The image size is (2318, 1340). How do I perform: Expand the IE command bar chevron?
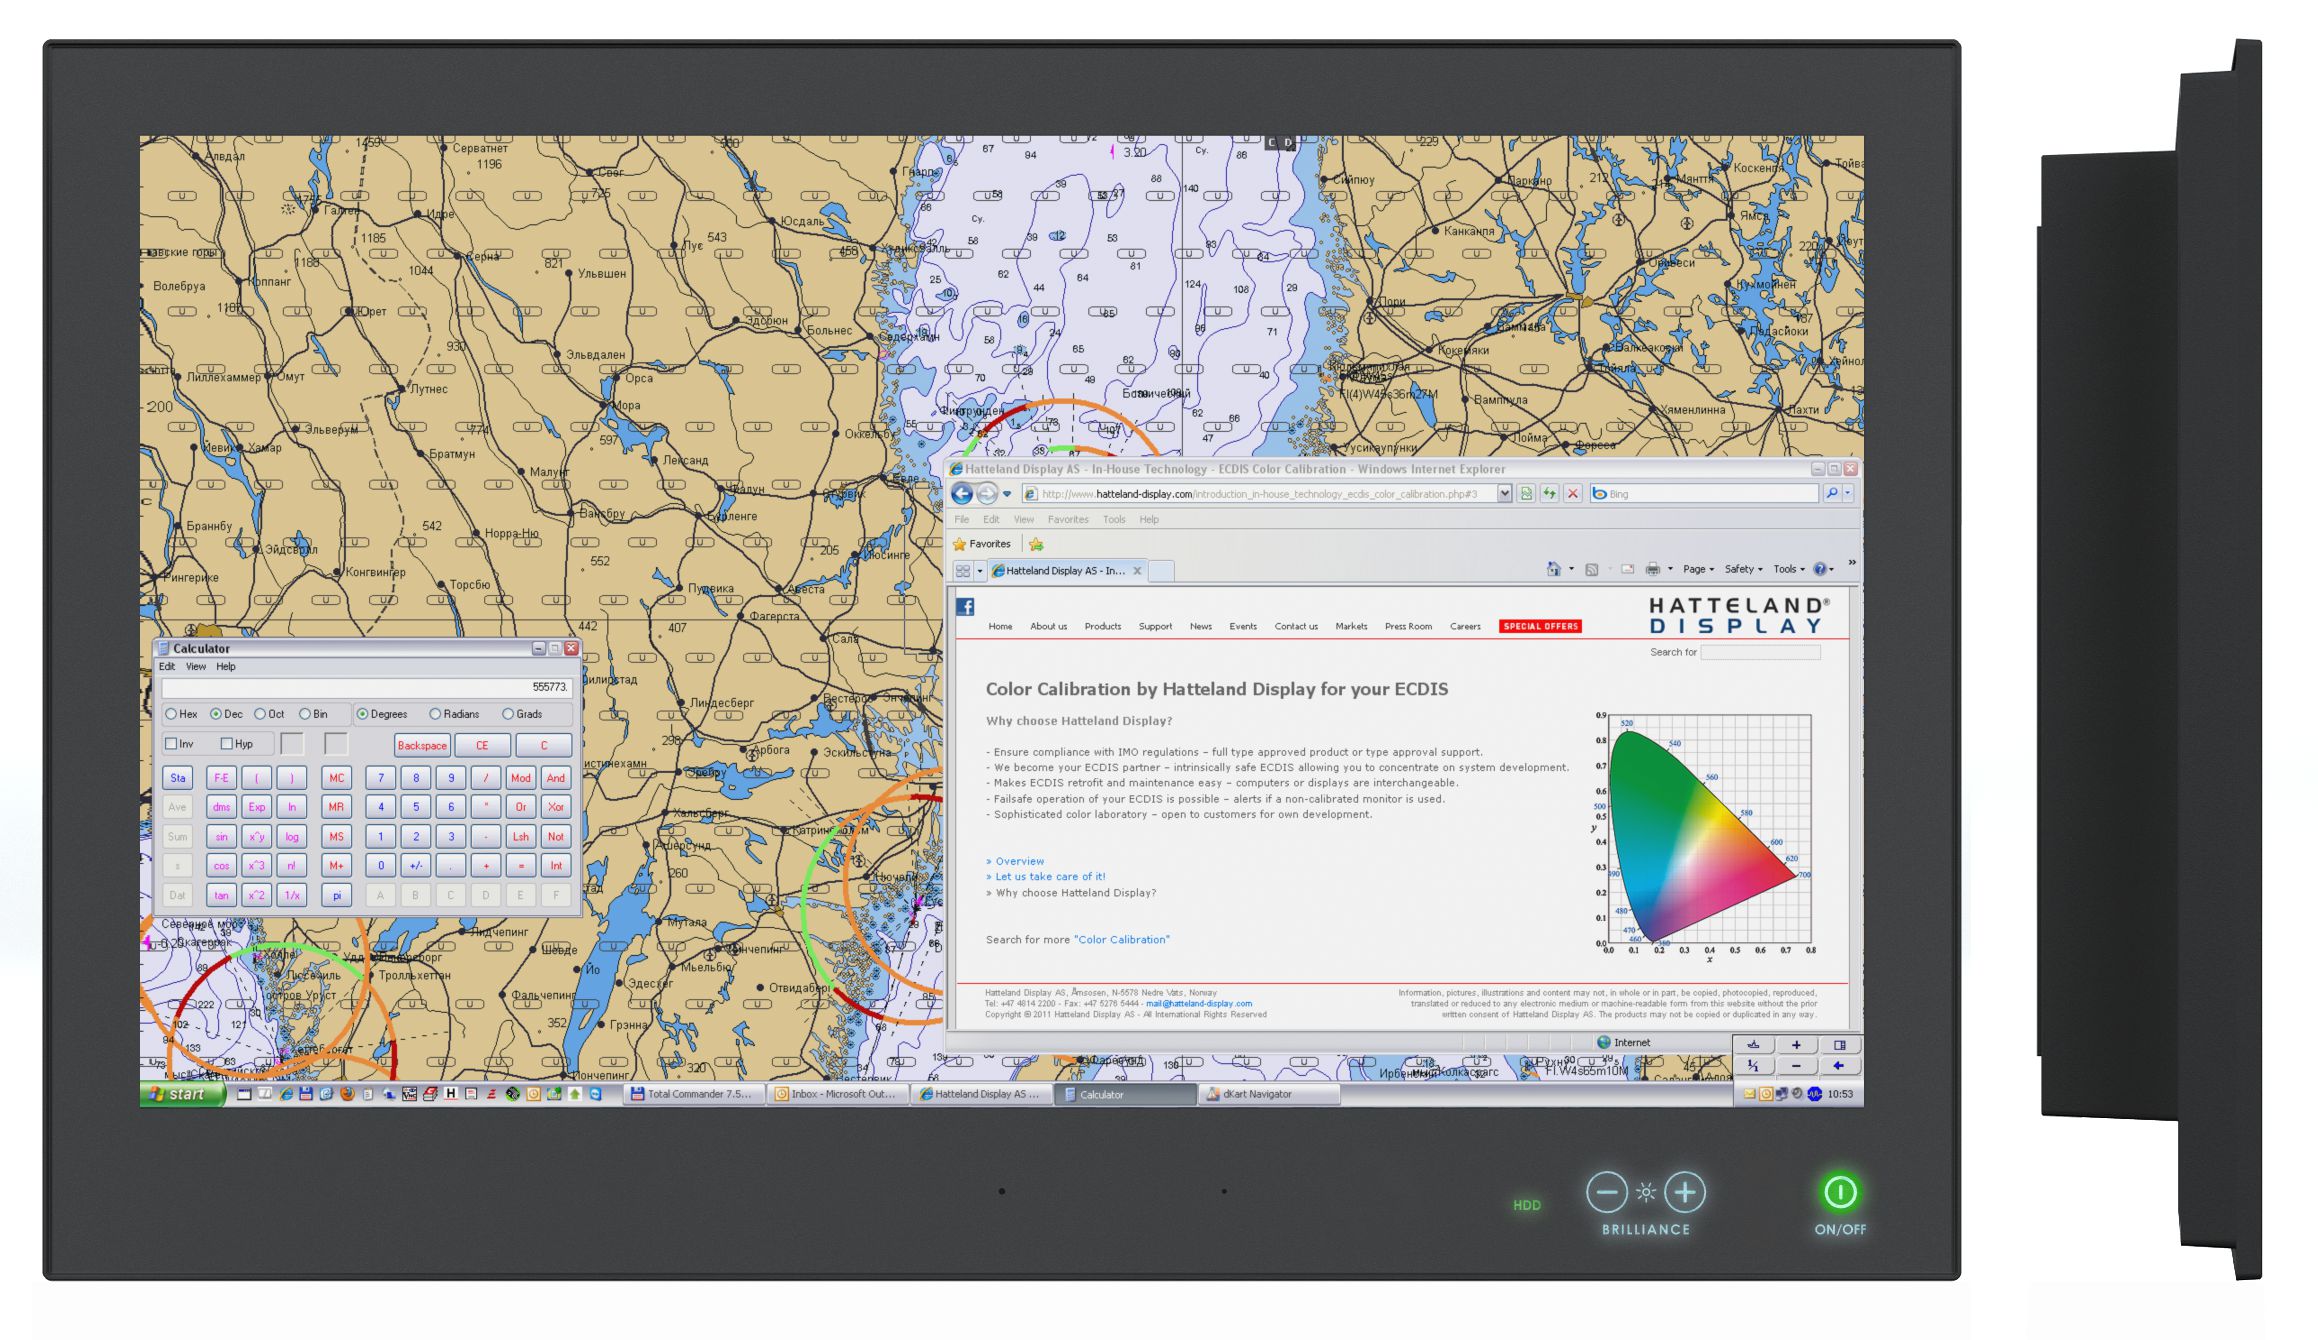[x=1852, y=563]
